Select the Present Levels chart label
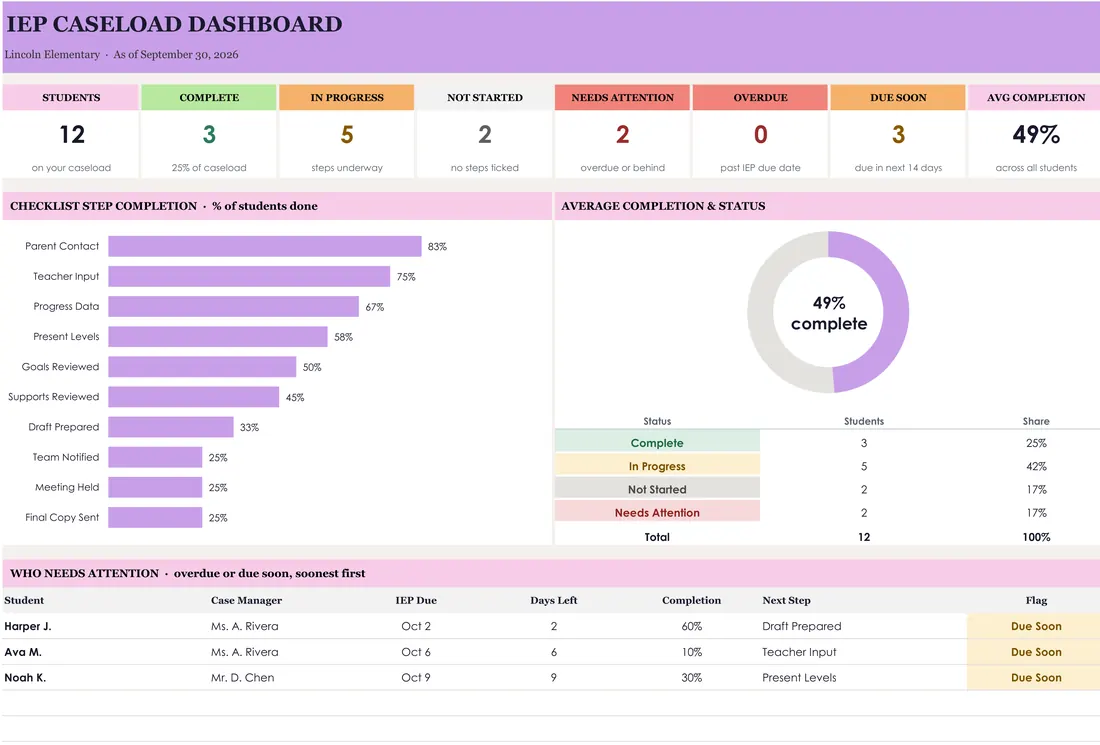Image resolution: width=1100 pixels, height=745 pixels. (66, 337)
